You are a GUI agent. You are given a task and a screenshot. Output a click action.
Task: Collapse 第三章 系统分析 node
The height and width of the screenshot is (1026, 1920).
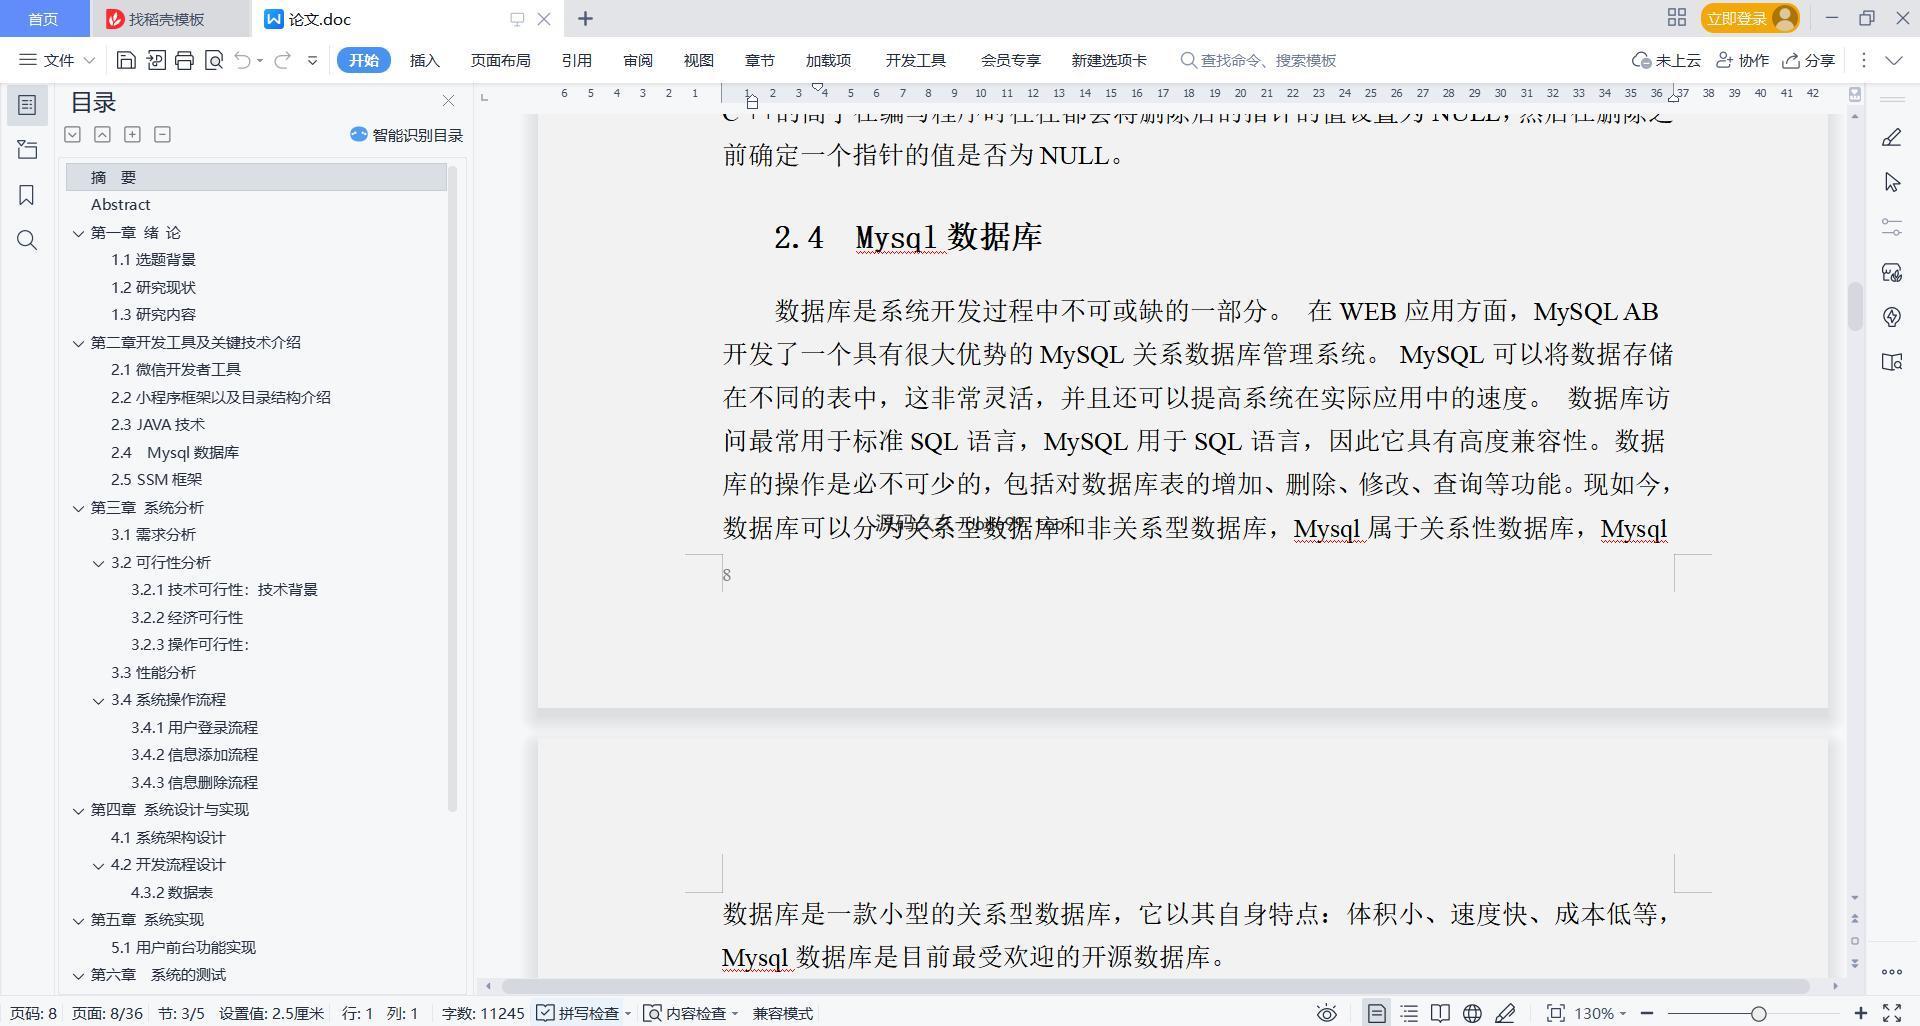[78, 508]
